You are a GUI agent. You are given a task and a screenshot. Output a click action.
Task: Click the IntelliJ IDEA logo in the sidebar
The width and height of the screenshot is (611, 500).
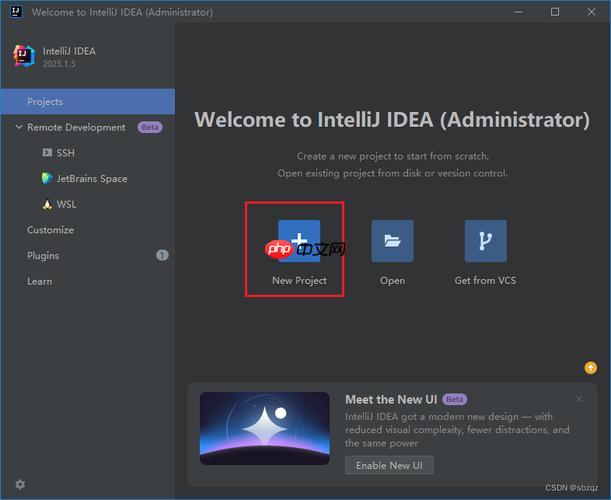click(x=24, y=56)
